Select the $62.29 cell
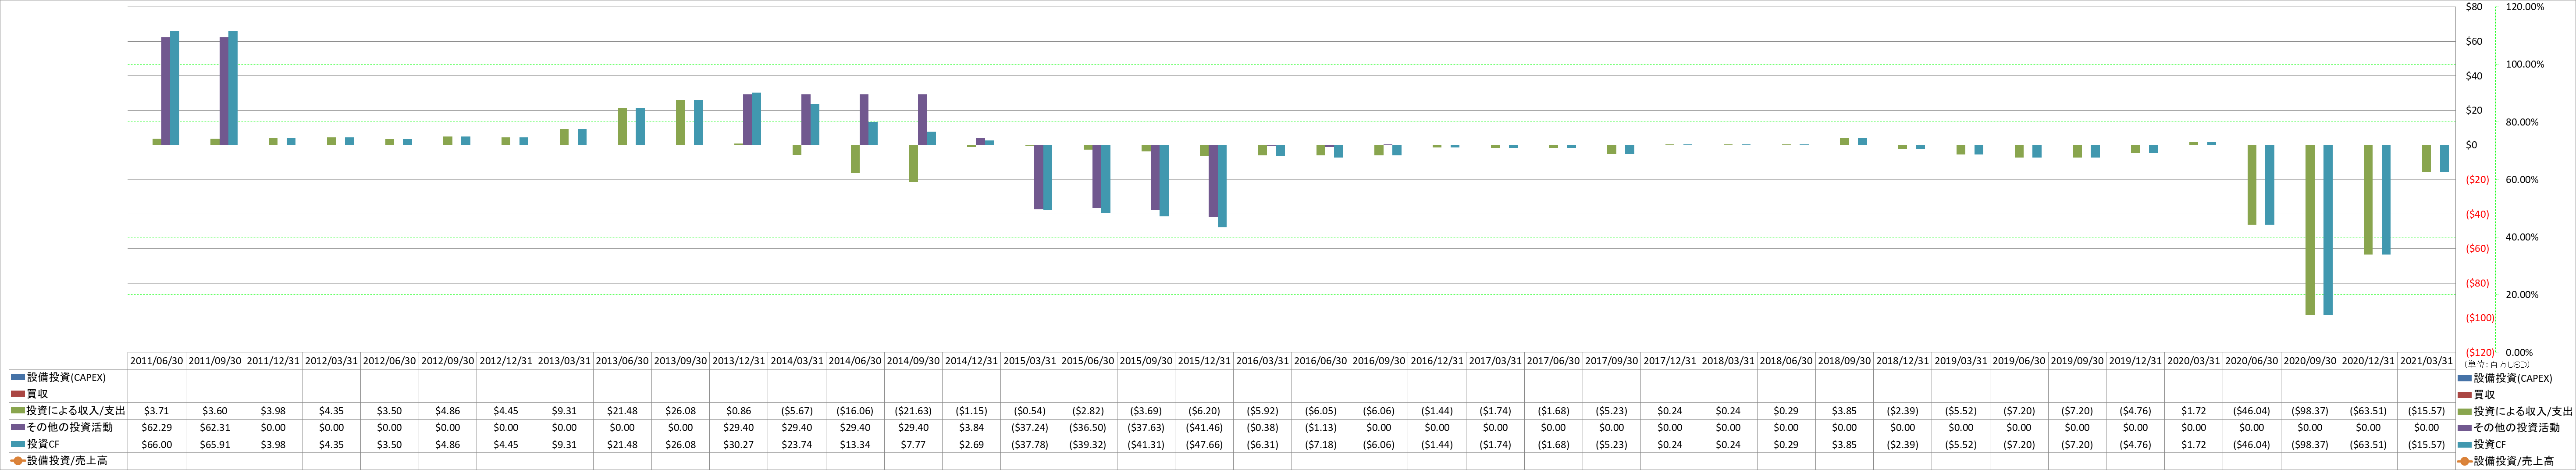The height and width of the screenshot is (470, 2576). (x=157, y=428)
